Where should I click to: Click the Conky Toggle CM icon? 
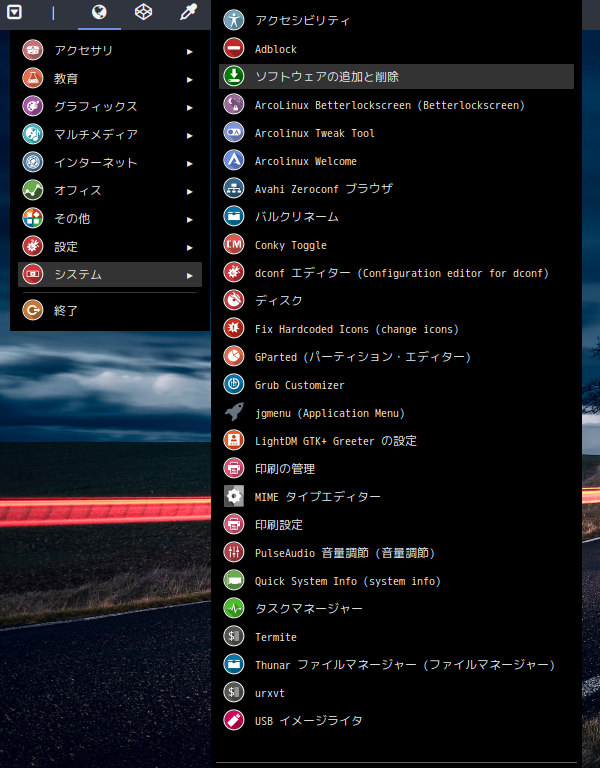pyautogui.click(x=234, y=244)
